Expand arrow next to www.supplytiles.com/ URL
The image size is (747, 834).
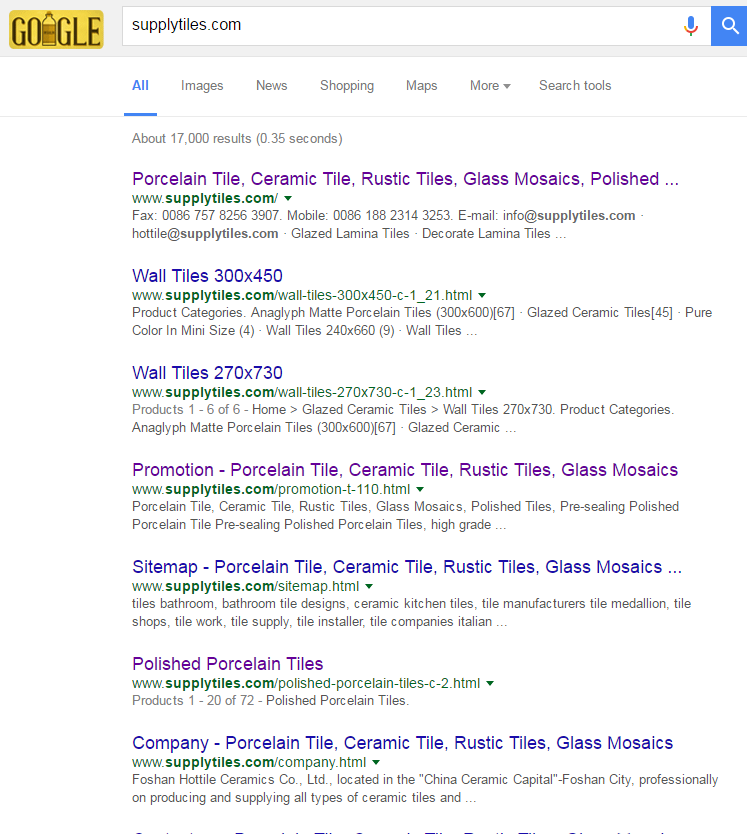click(288, 198)
